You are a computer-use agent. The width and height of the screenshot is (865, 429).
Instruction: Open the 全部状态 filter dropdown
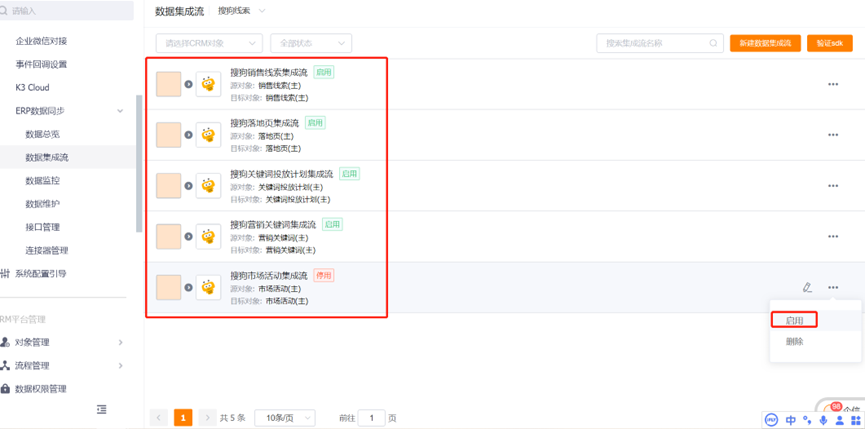(311, 43)
